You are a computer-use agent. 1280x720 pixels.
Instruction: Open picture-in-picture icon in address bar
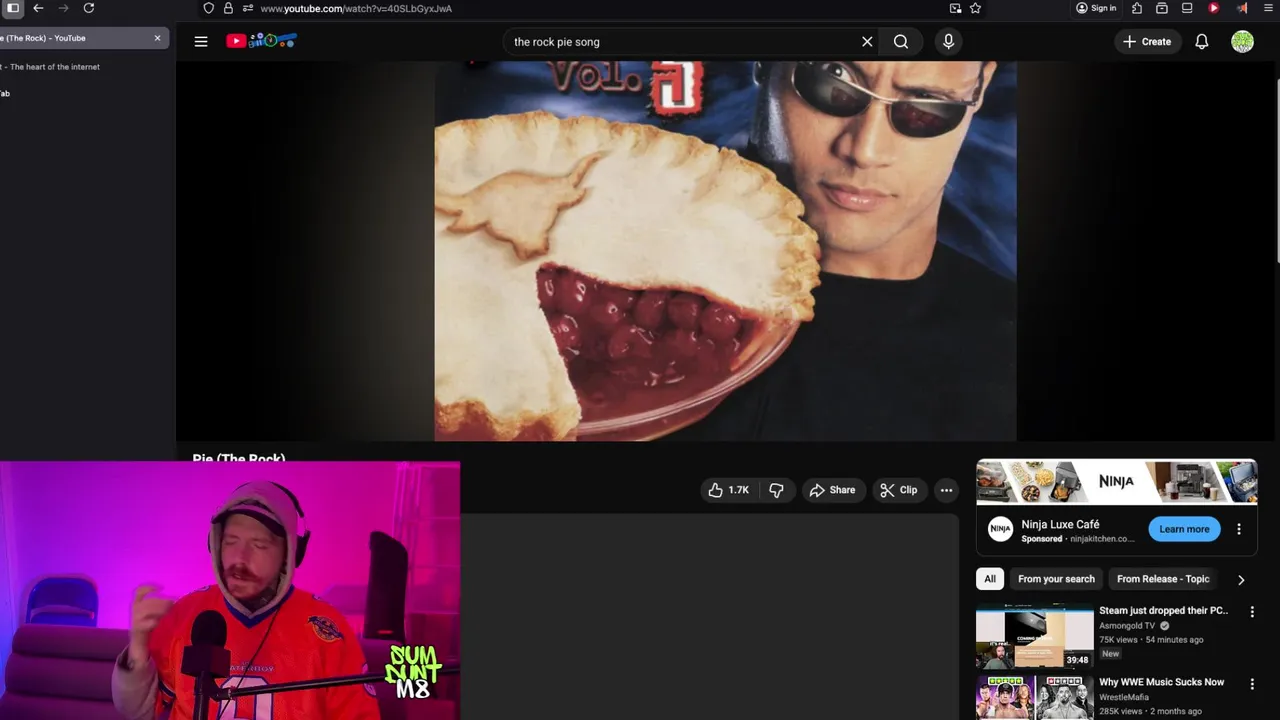click(955, 8)
